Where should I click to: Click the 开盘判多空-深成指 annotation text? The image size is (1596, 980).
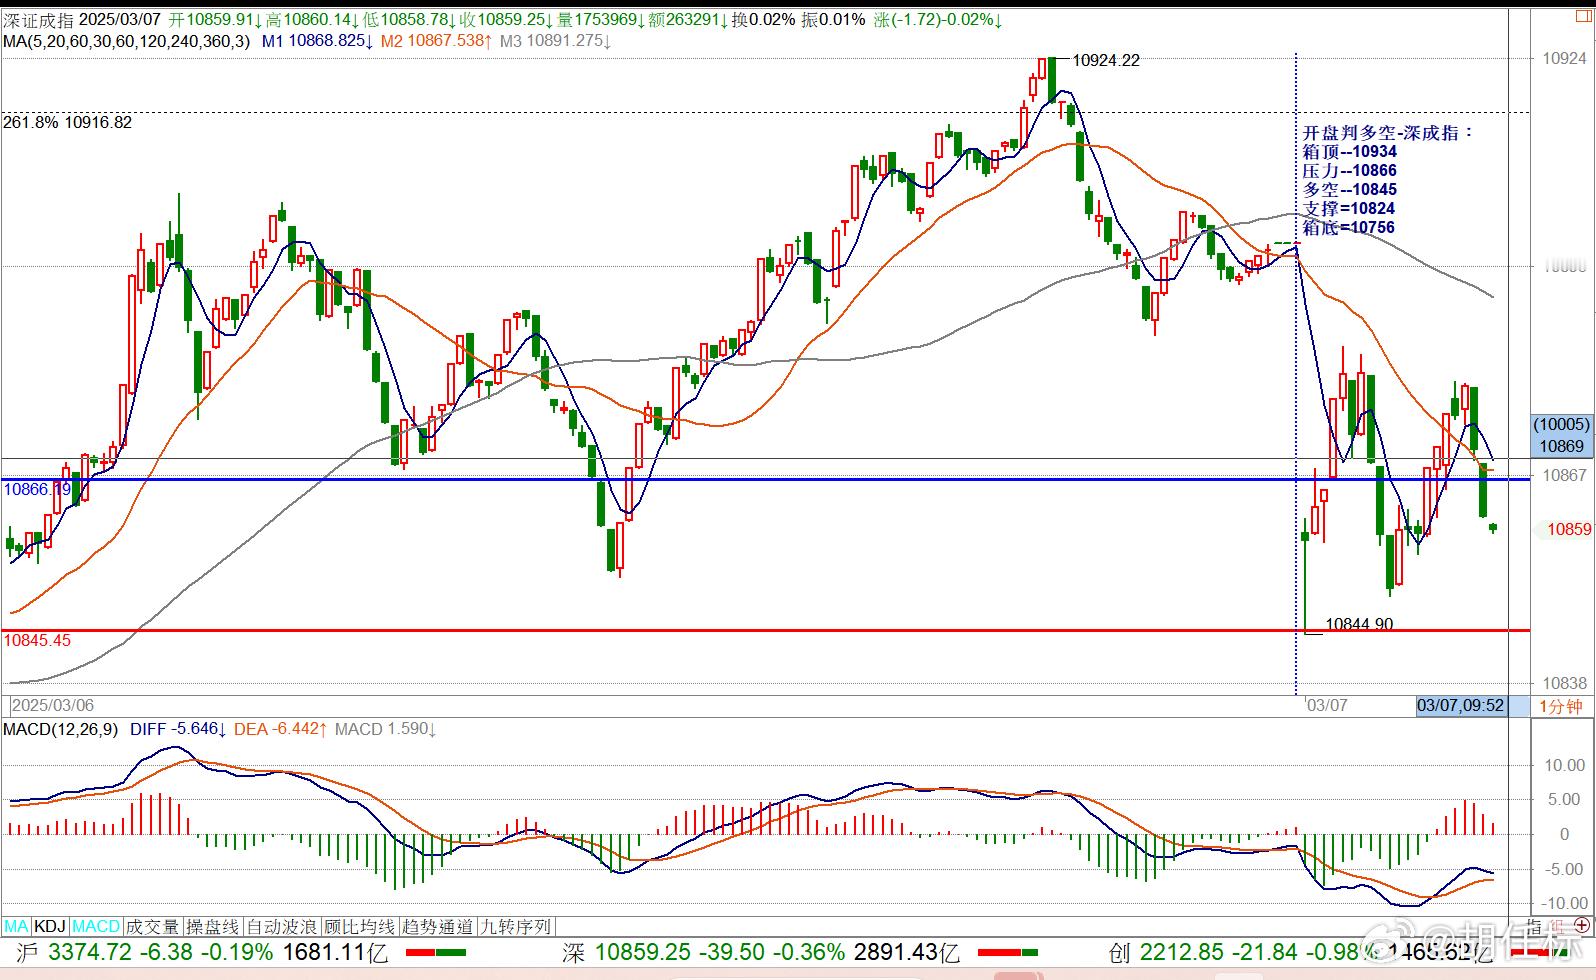[1388, 133]
